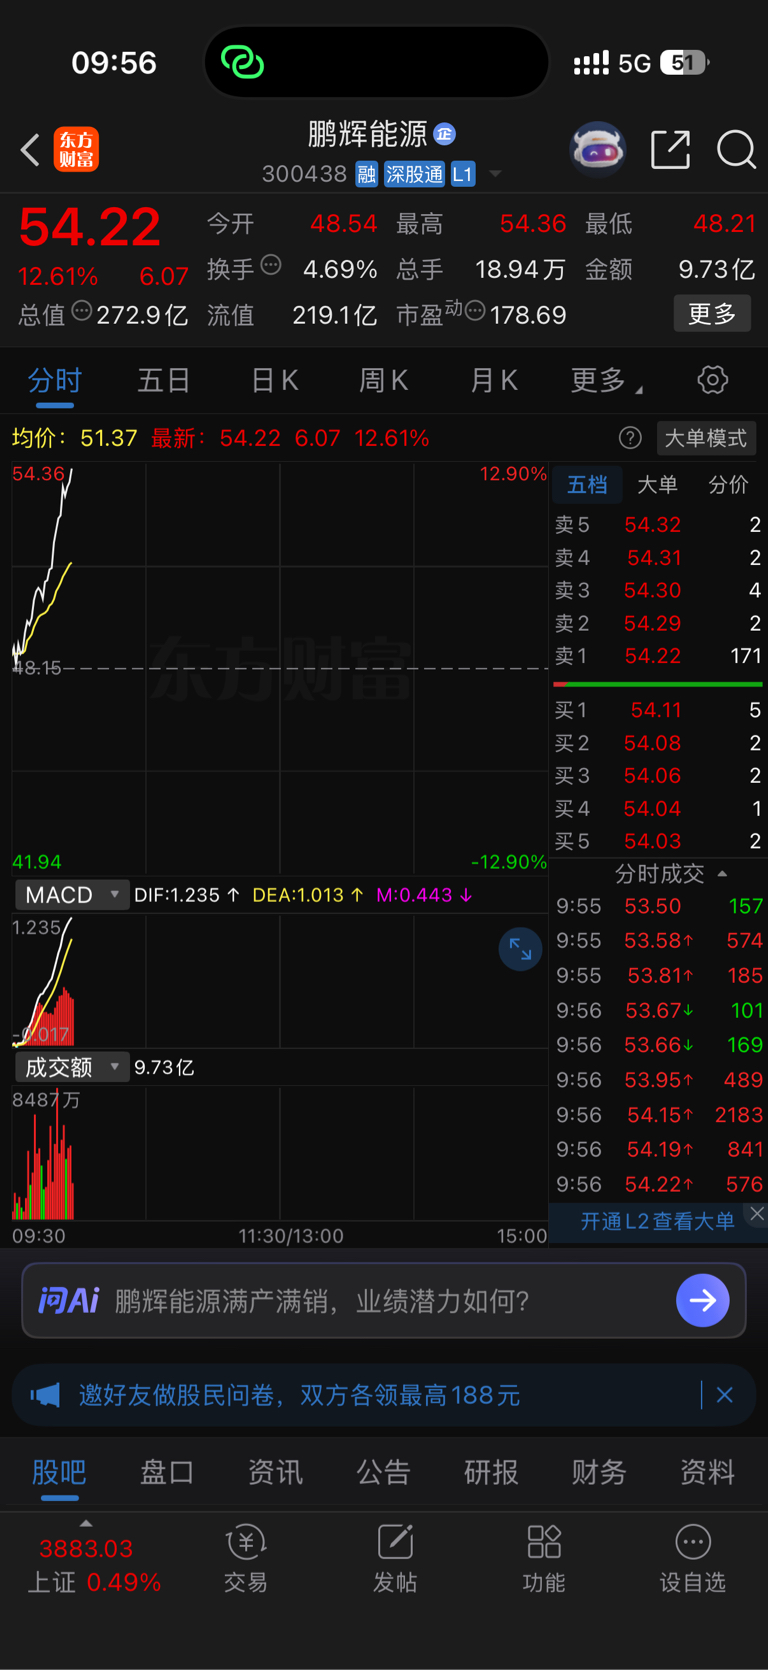Screen dimensions: 768x1670
Task: Open the 财务 finance tab
Action: point(599,1472)
